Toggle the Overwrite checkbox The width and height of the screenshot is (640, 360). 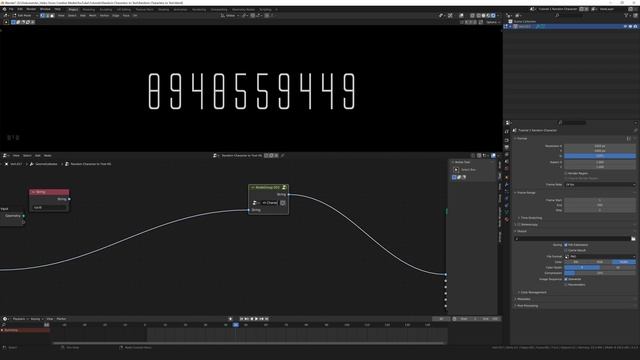click(566, 279)
